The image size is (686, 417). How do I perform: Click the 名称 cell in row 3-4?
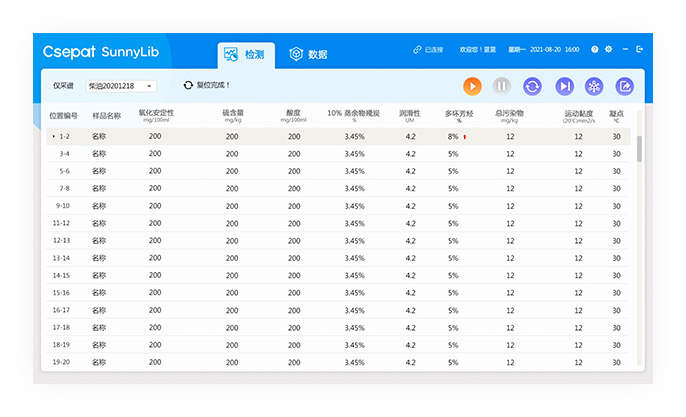[x=99, y=154]
